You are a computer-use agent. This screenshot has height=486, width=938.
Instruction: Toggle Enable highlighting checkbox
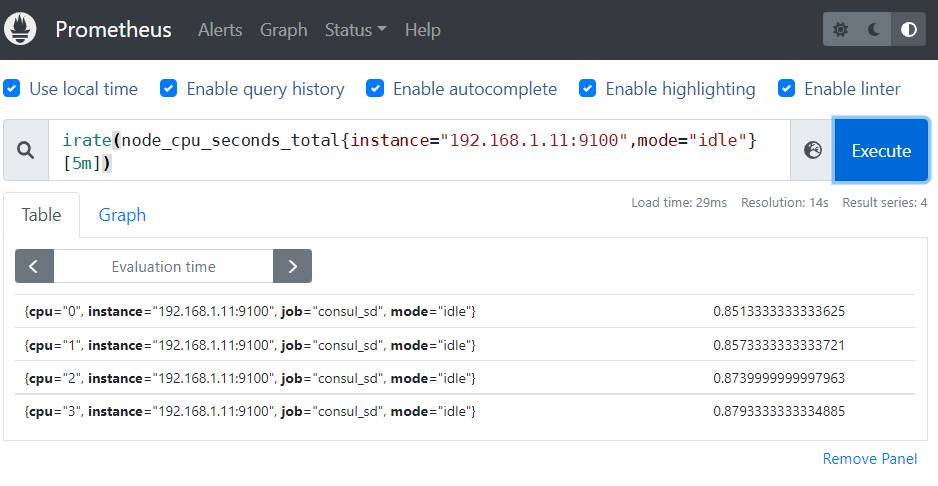[x=587, y=89]
